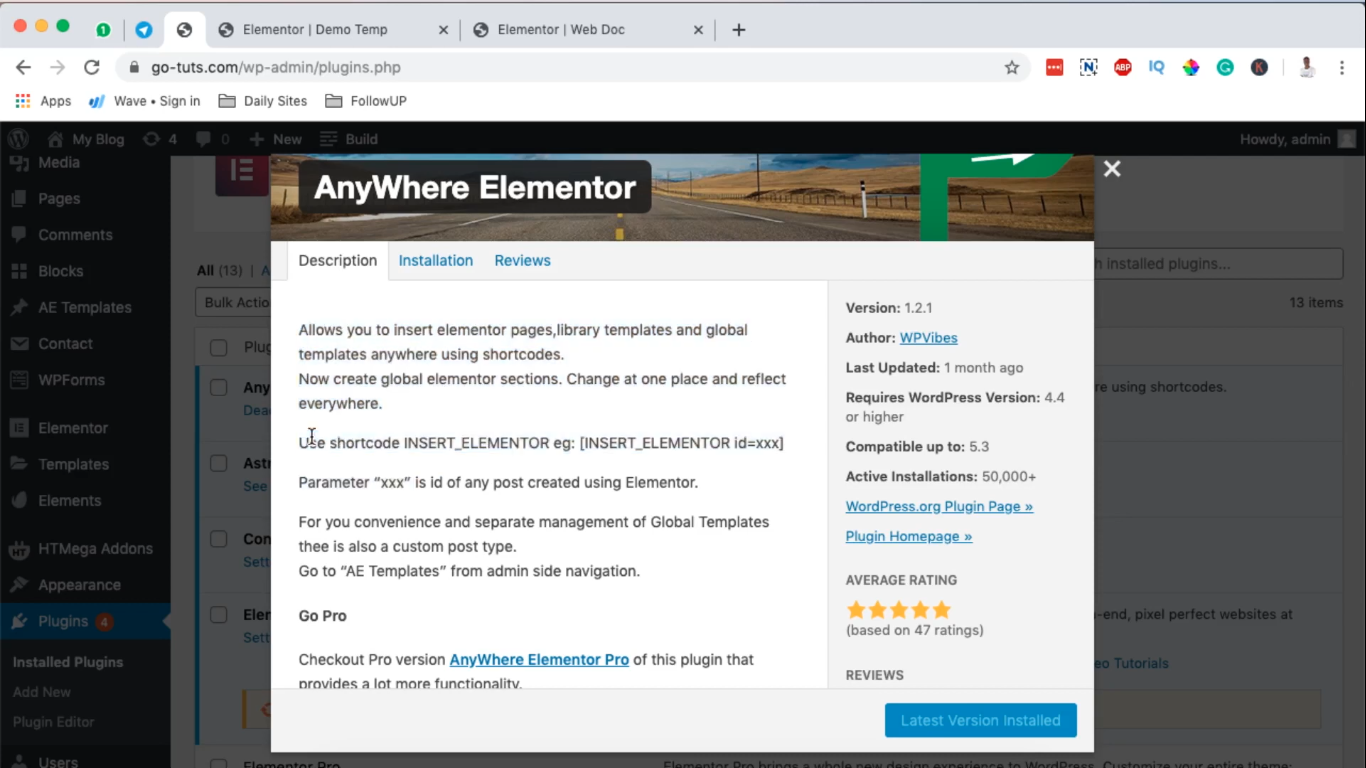This screenshot has width=1366, height=768.
Task: Open the Telegram pinned tab
Action: click(x=144, y=30)
